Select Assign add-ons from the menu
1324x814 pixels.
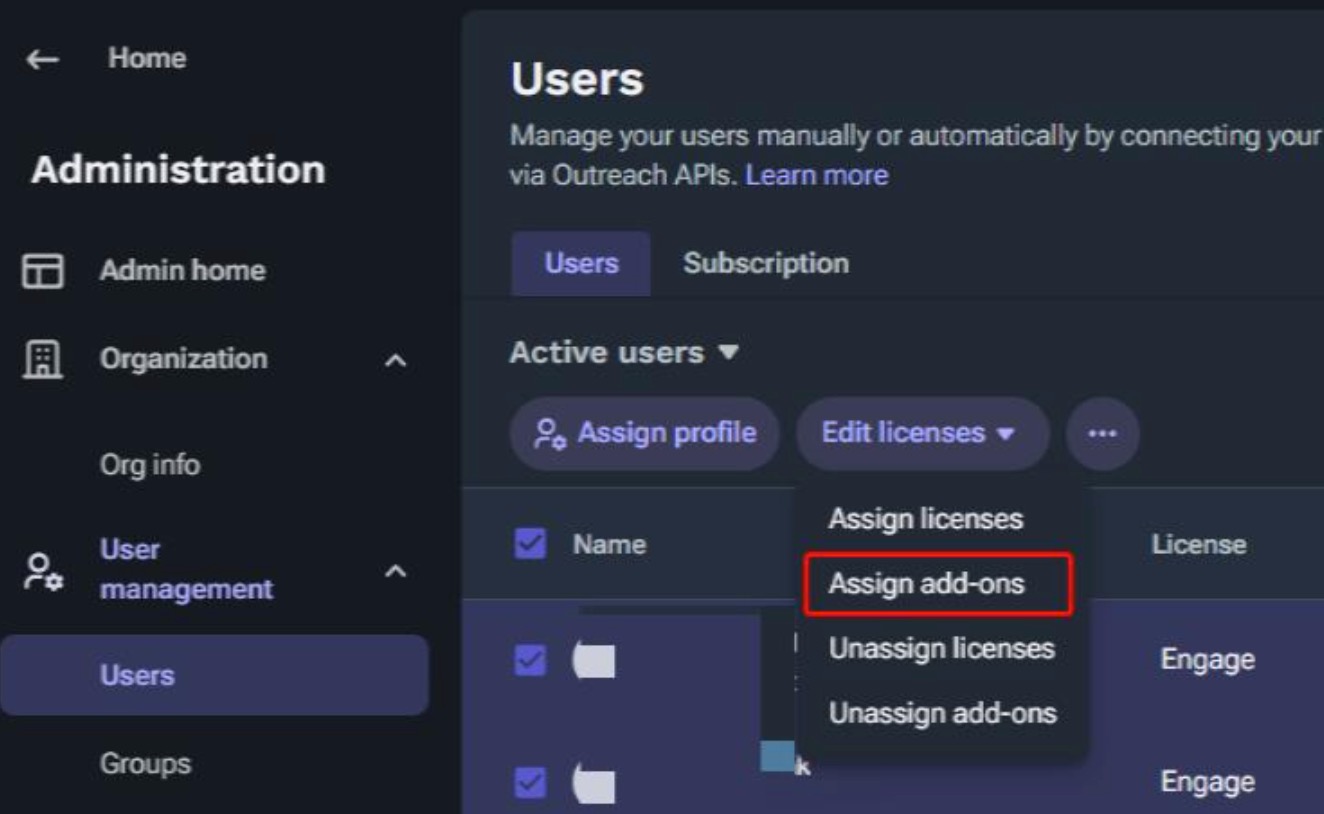pos(926,584)
